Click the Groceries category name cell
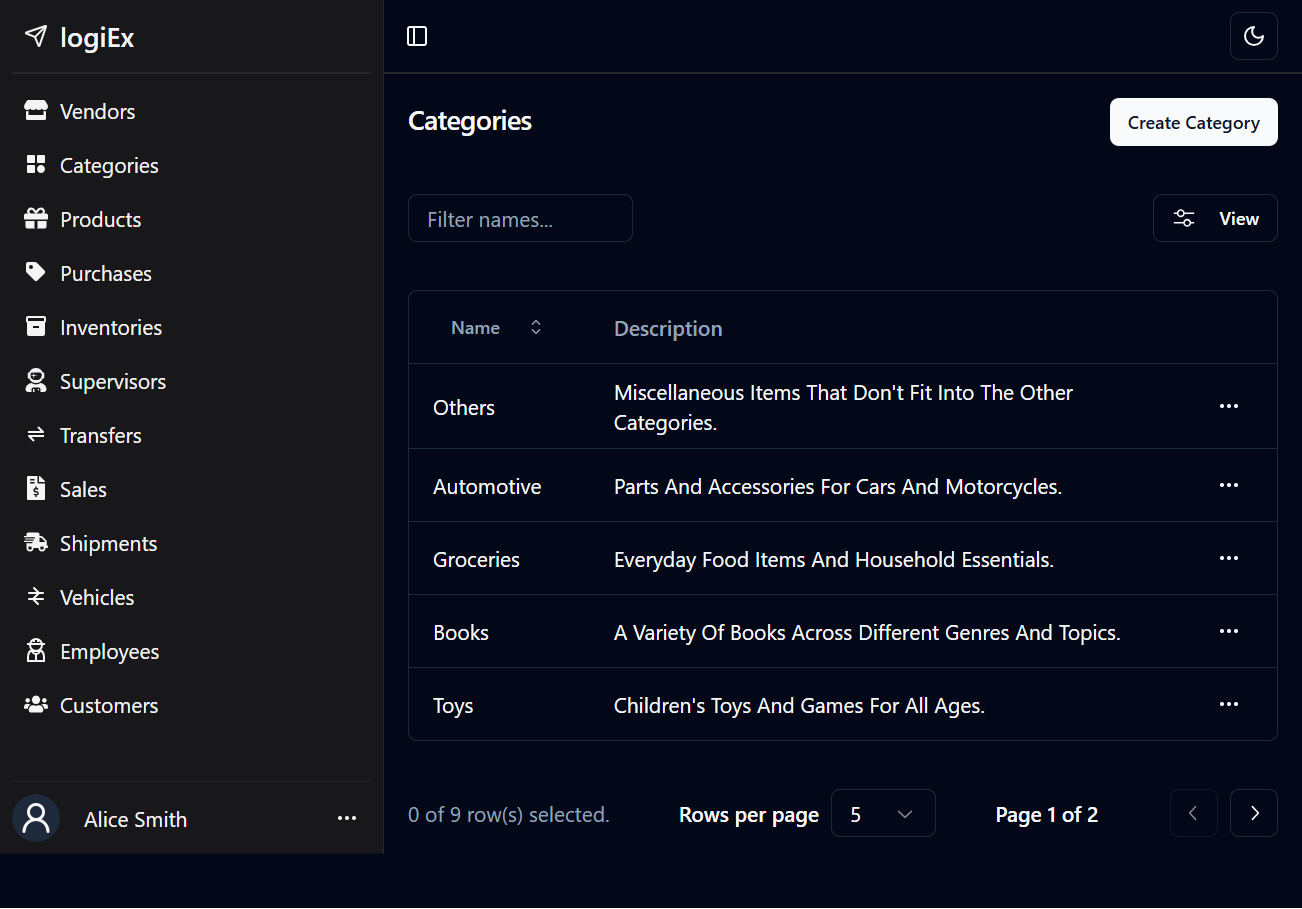The image size is (1302, 909). [476, 559]
